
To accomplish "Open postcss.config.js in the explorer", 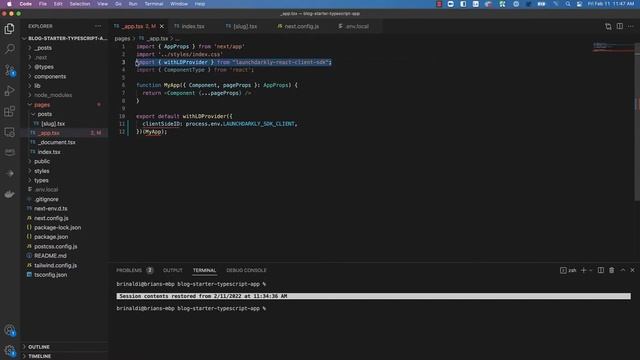I will [x=56, y=246].
